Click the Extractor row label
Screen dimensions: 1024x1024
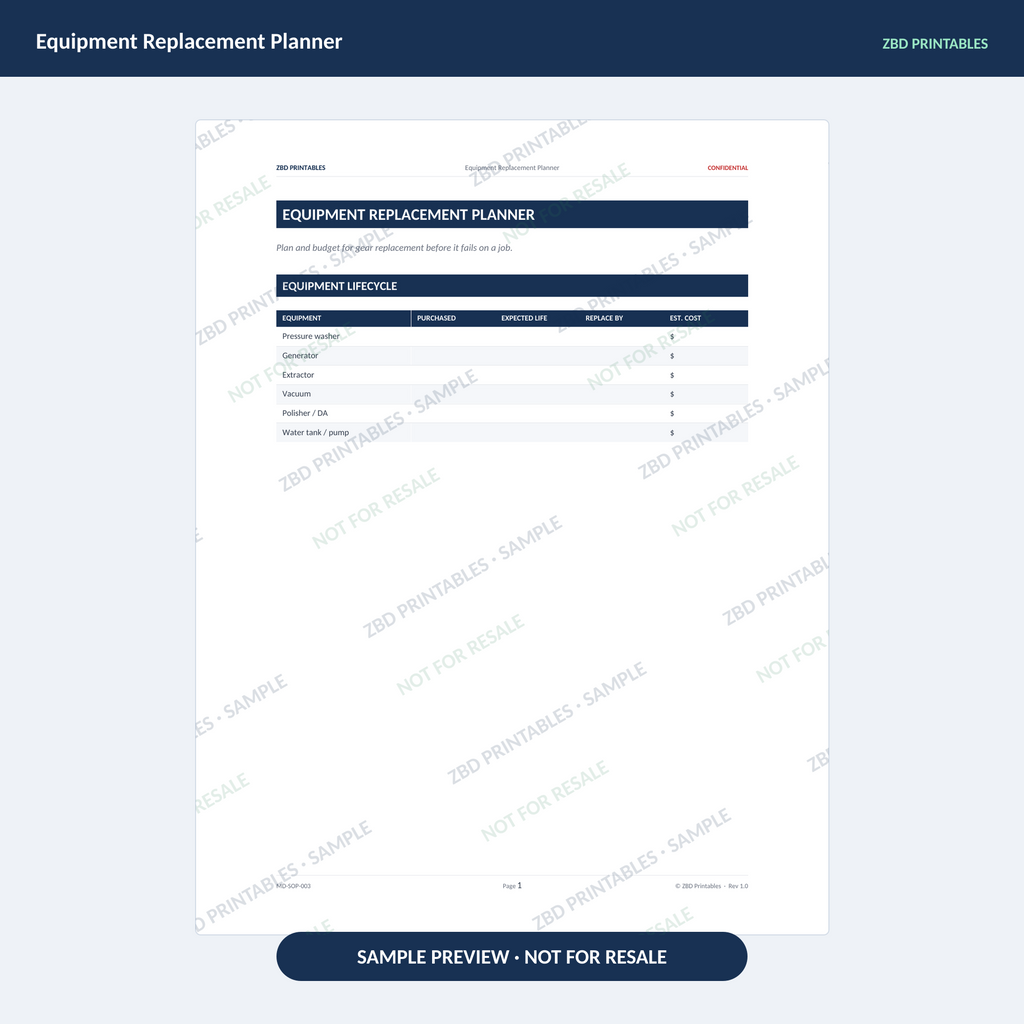298,375
